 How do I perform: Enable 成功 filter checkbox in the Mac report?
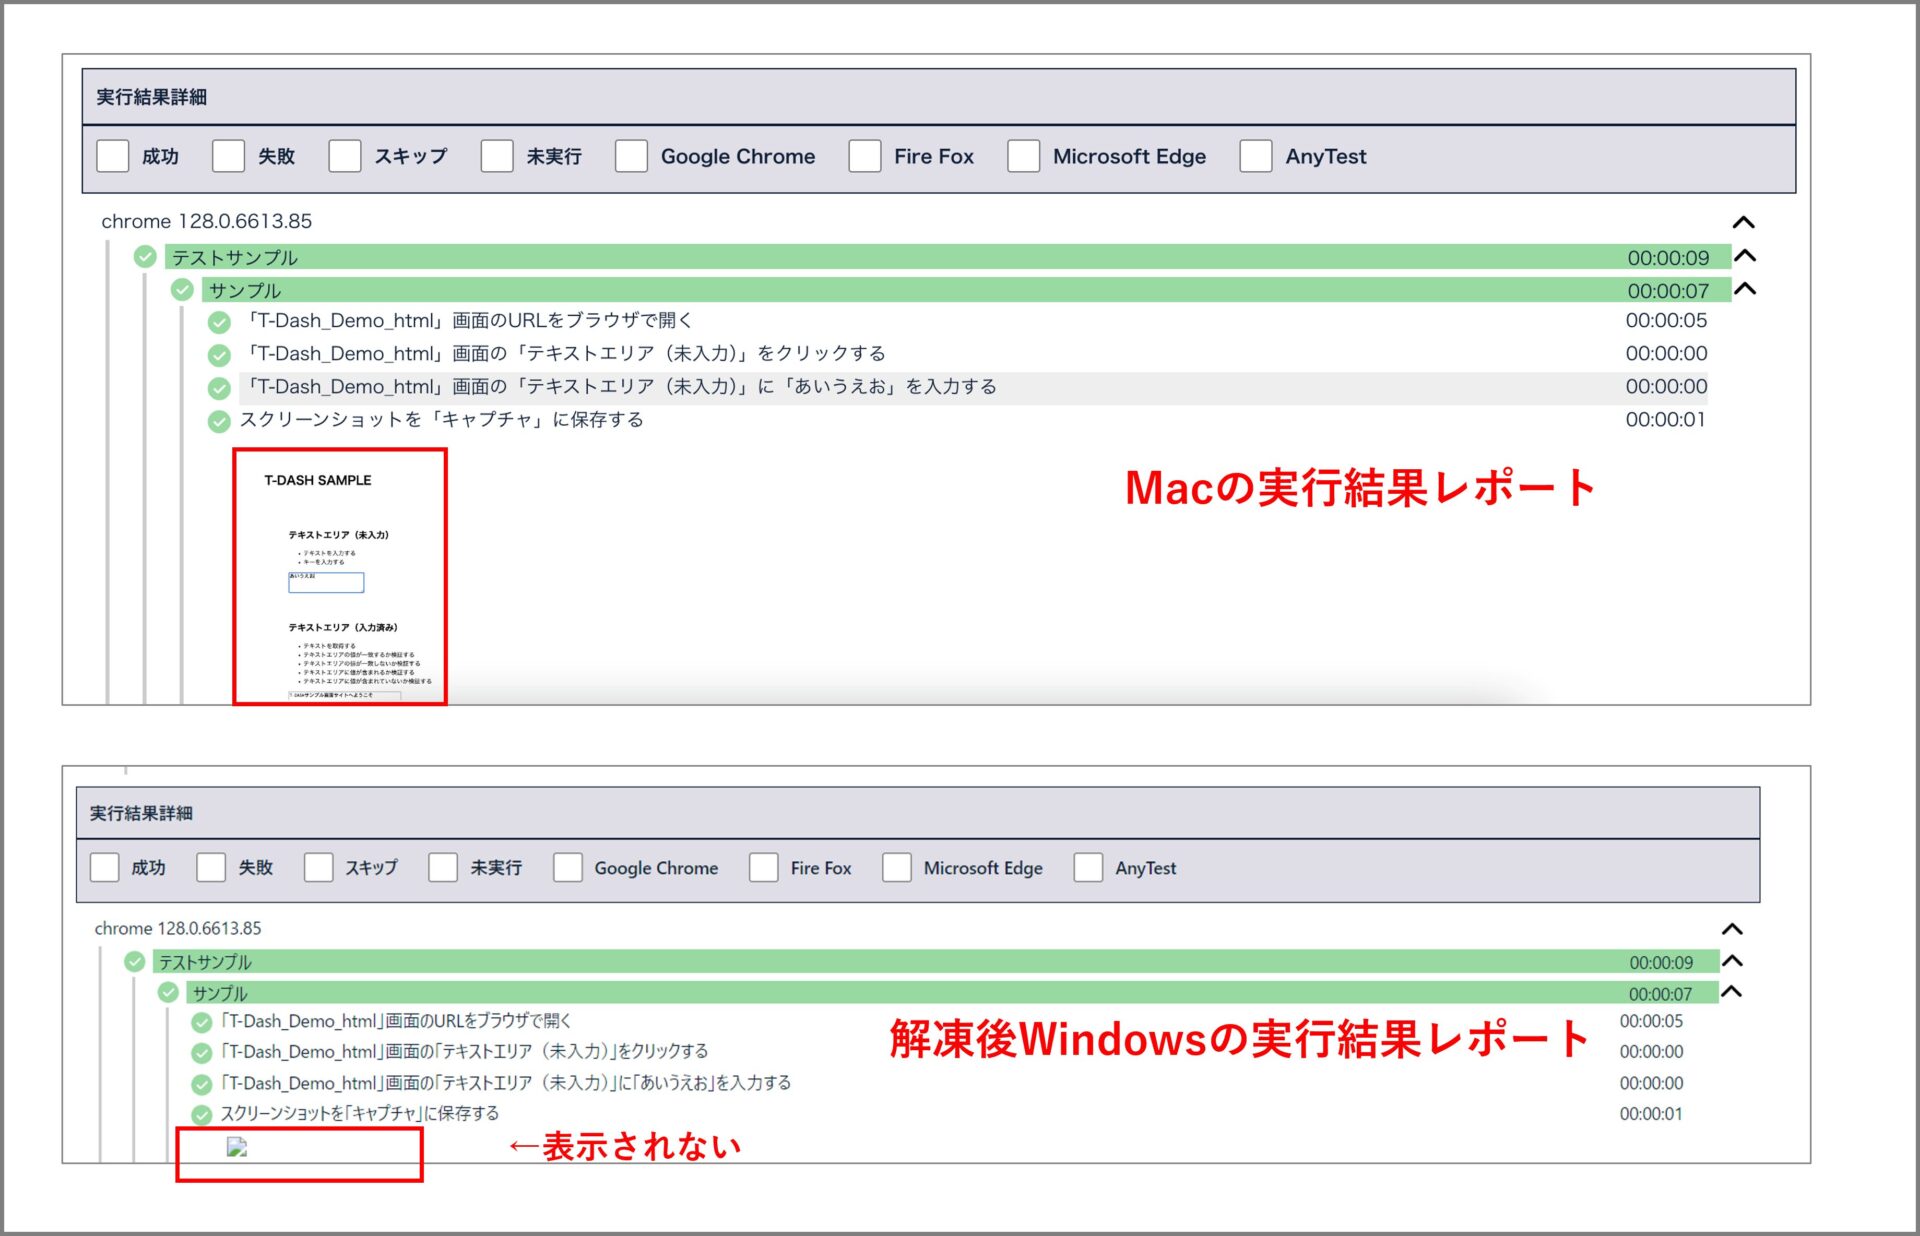(113, 157)
